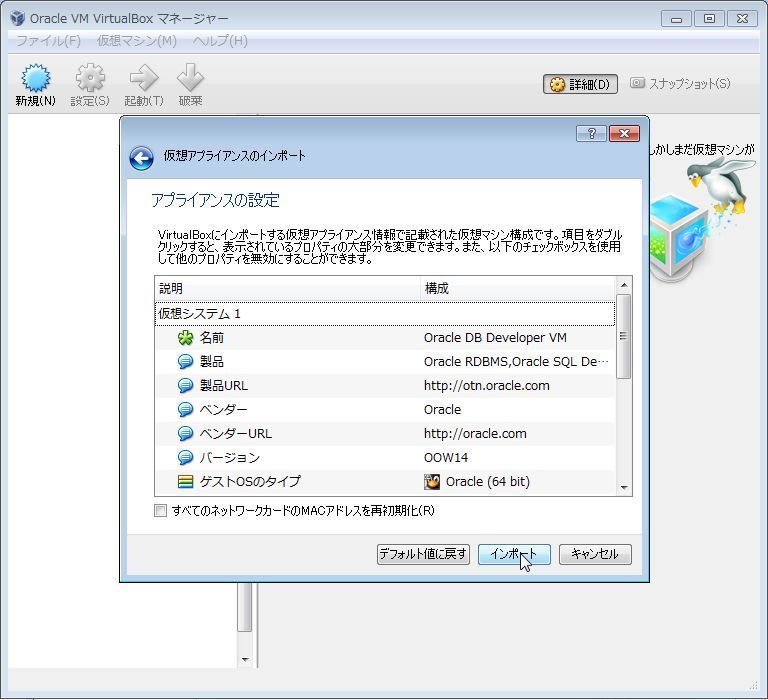The image size is (768, 700).
Task: Select the Oracle vendor value cell
Action: click(x=442, y=410)
